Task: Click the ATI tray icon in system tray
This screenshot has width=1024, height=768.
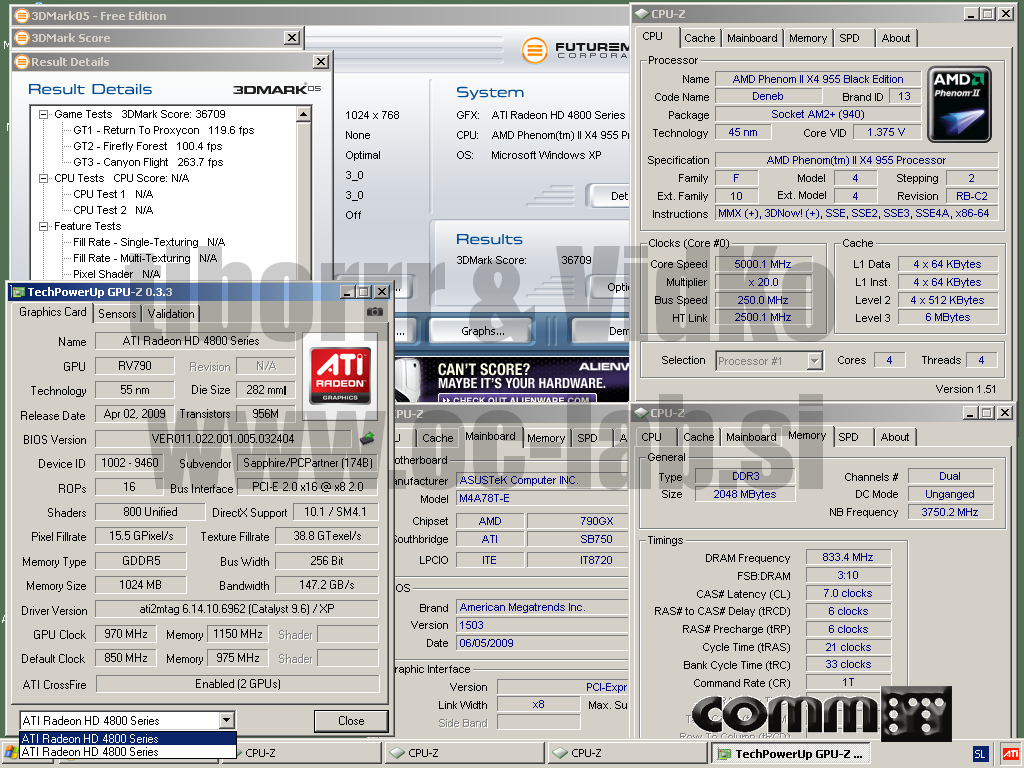Action: pyautogui.click(x=1009, y=754)
